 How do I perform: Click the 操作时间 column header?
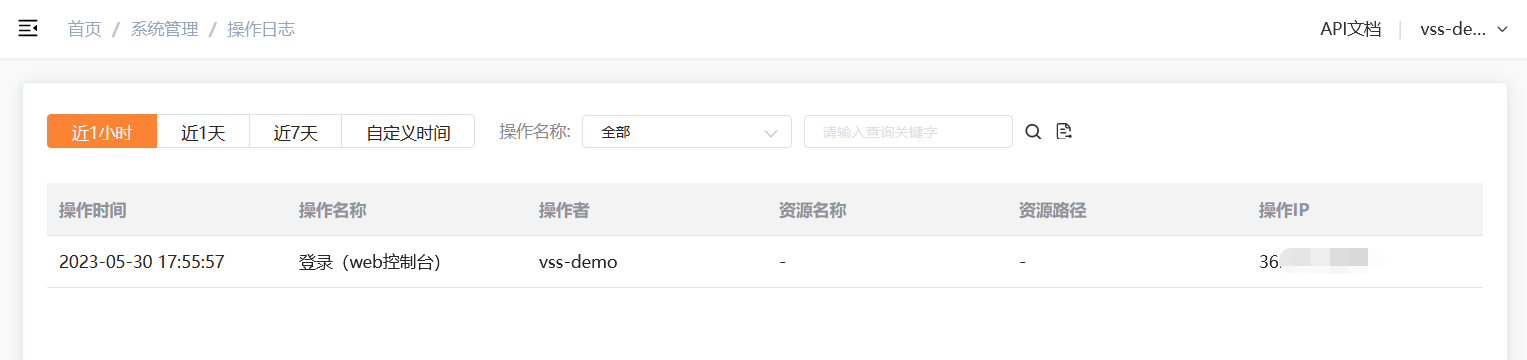(x=93, y=210)
